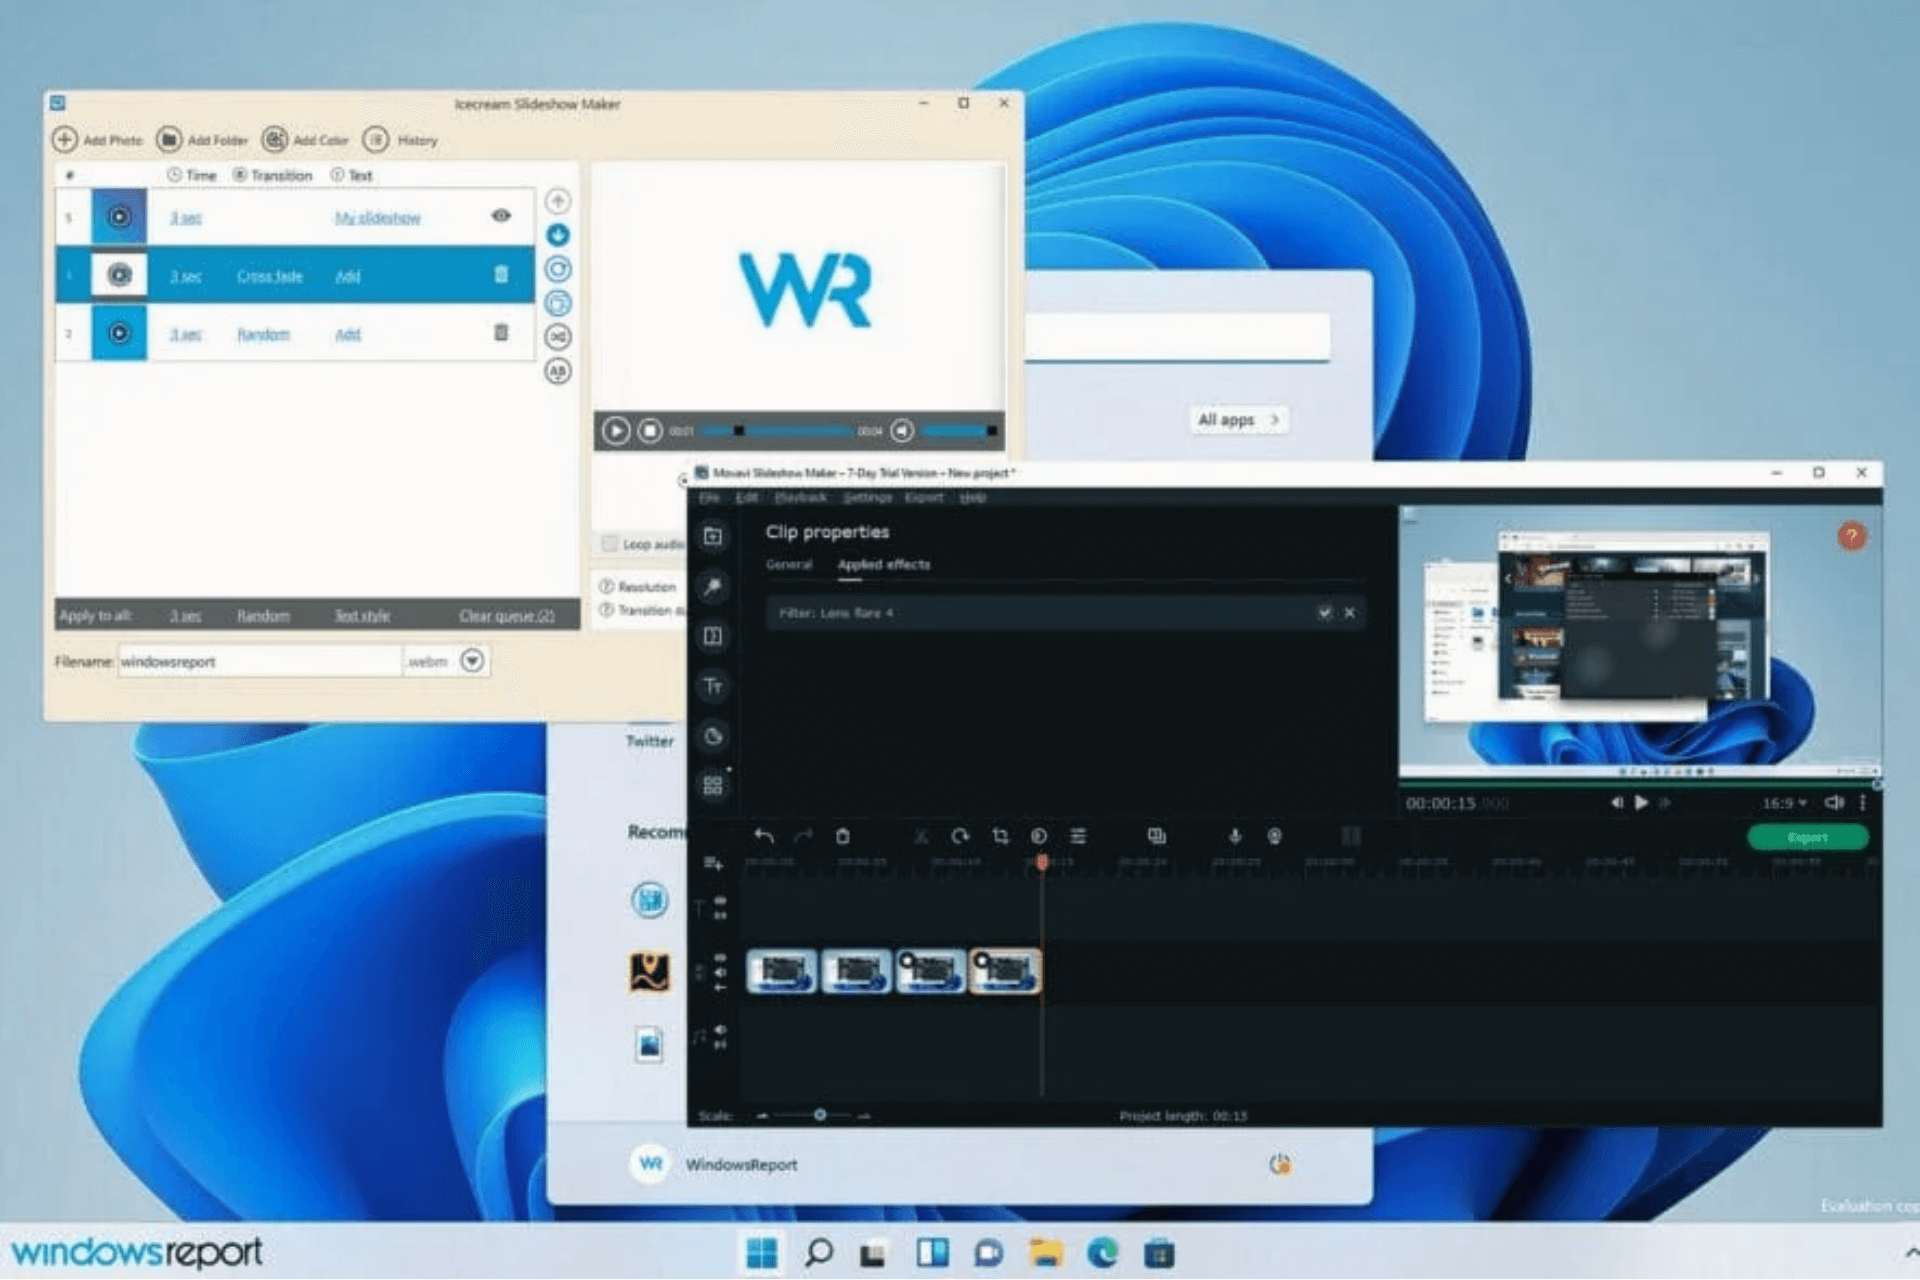Open All apps in the Start menu
Viewport: 1920px width, 1280px height.
point(1239,420)
